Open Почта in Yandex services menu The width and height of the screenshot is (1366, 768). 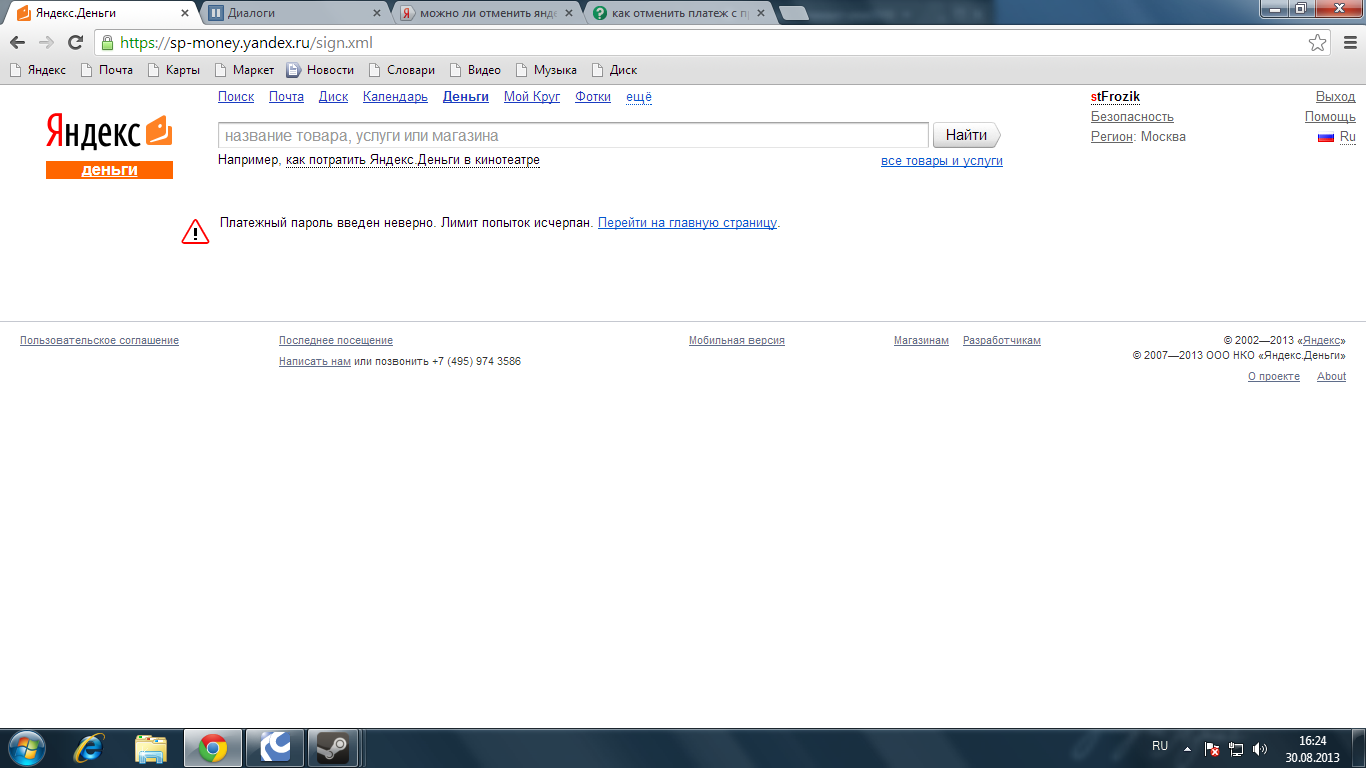pos(286,97)
